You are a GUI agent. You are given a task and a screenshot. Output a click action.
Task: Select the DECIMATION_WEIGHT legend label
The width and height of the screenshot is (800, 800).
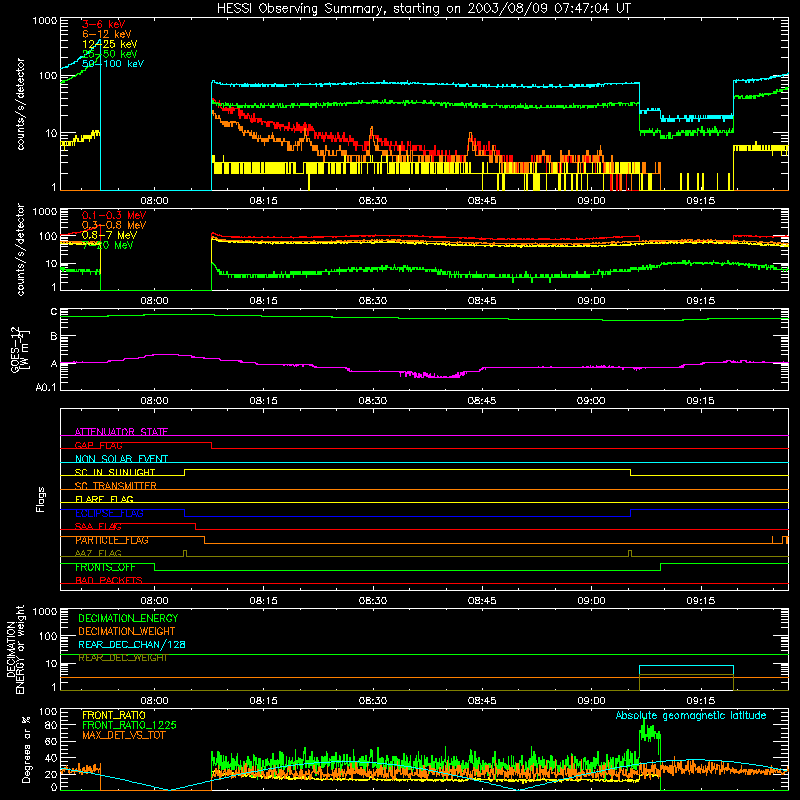[x=127, y=632]
